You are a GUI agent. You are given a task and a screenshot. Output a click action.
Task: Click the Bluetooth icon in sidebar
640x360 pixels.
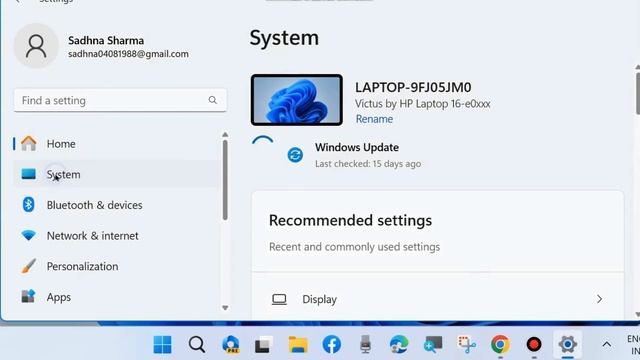click(x=29, y=204)
